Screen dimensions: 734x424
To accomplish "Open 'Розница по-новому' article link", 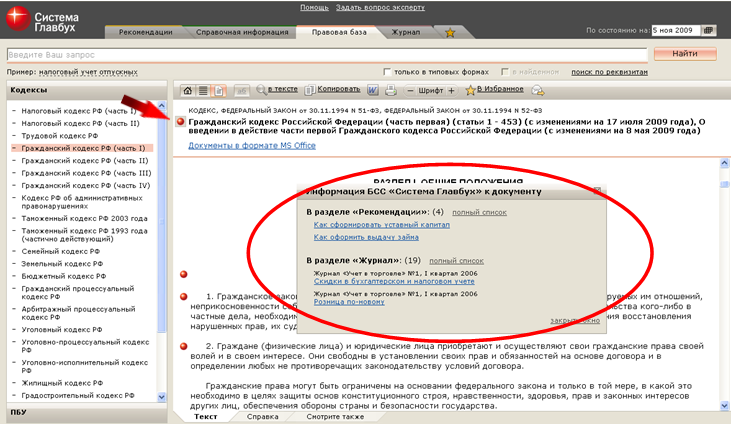I will [x=349, y=302].
